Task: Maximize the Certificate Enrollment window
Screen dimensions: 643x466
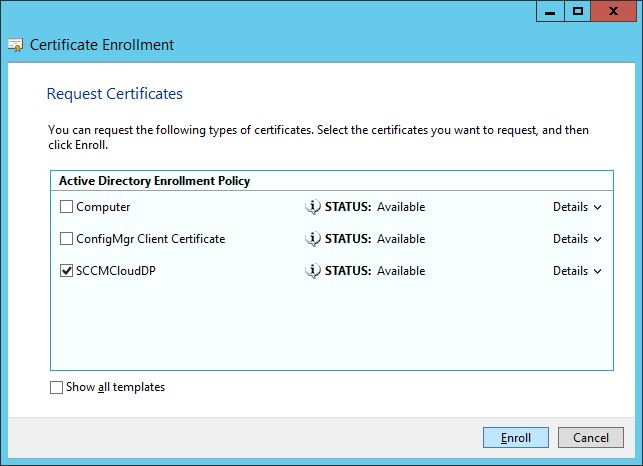Action: point(578,11)
